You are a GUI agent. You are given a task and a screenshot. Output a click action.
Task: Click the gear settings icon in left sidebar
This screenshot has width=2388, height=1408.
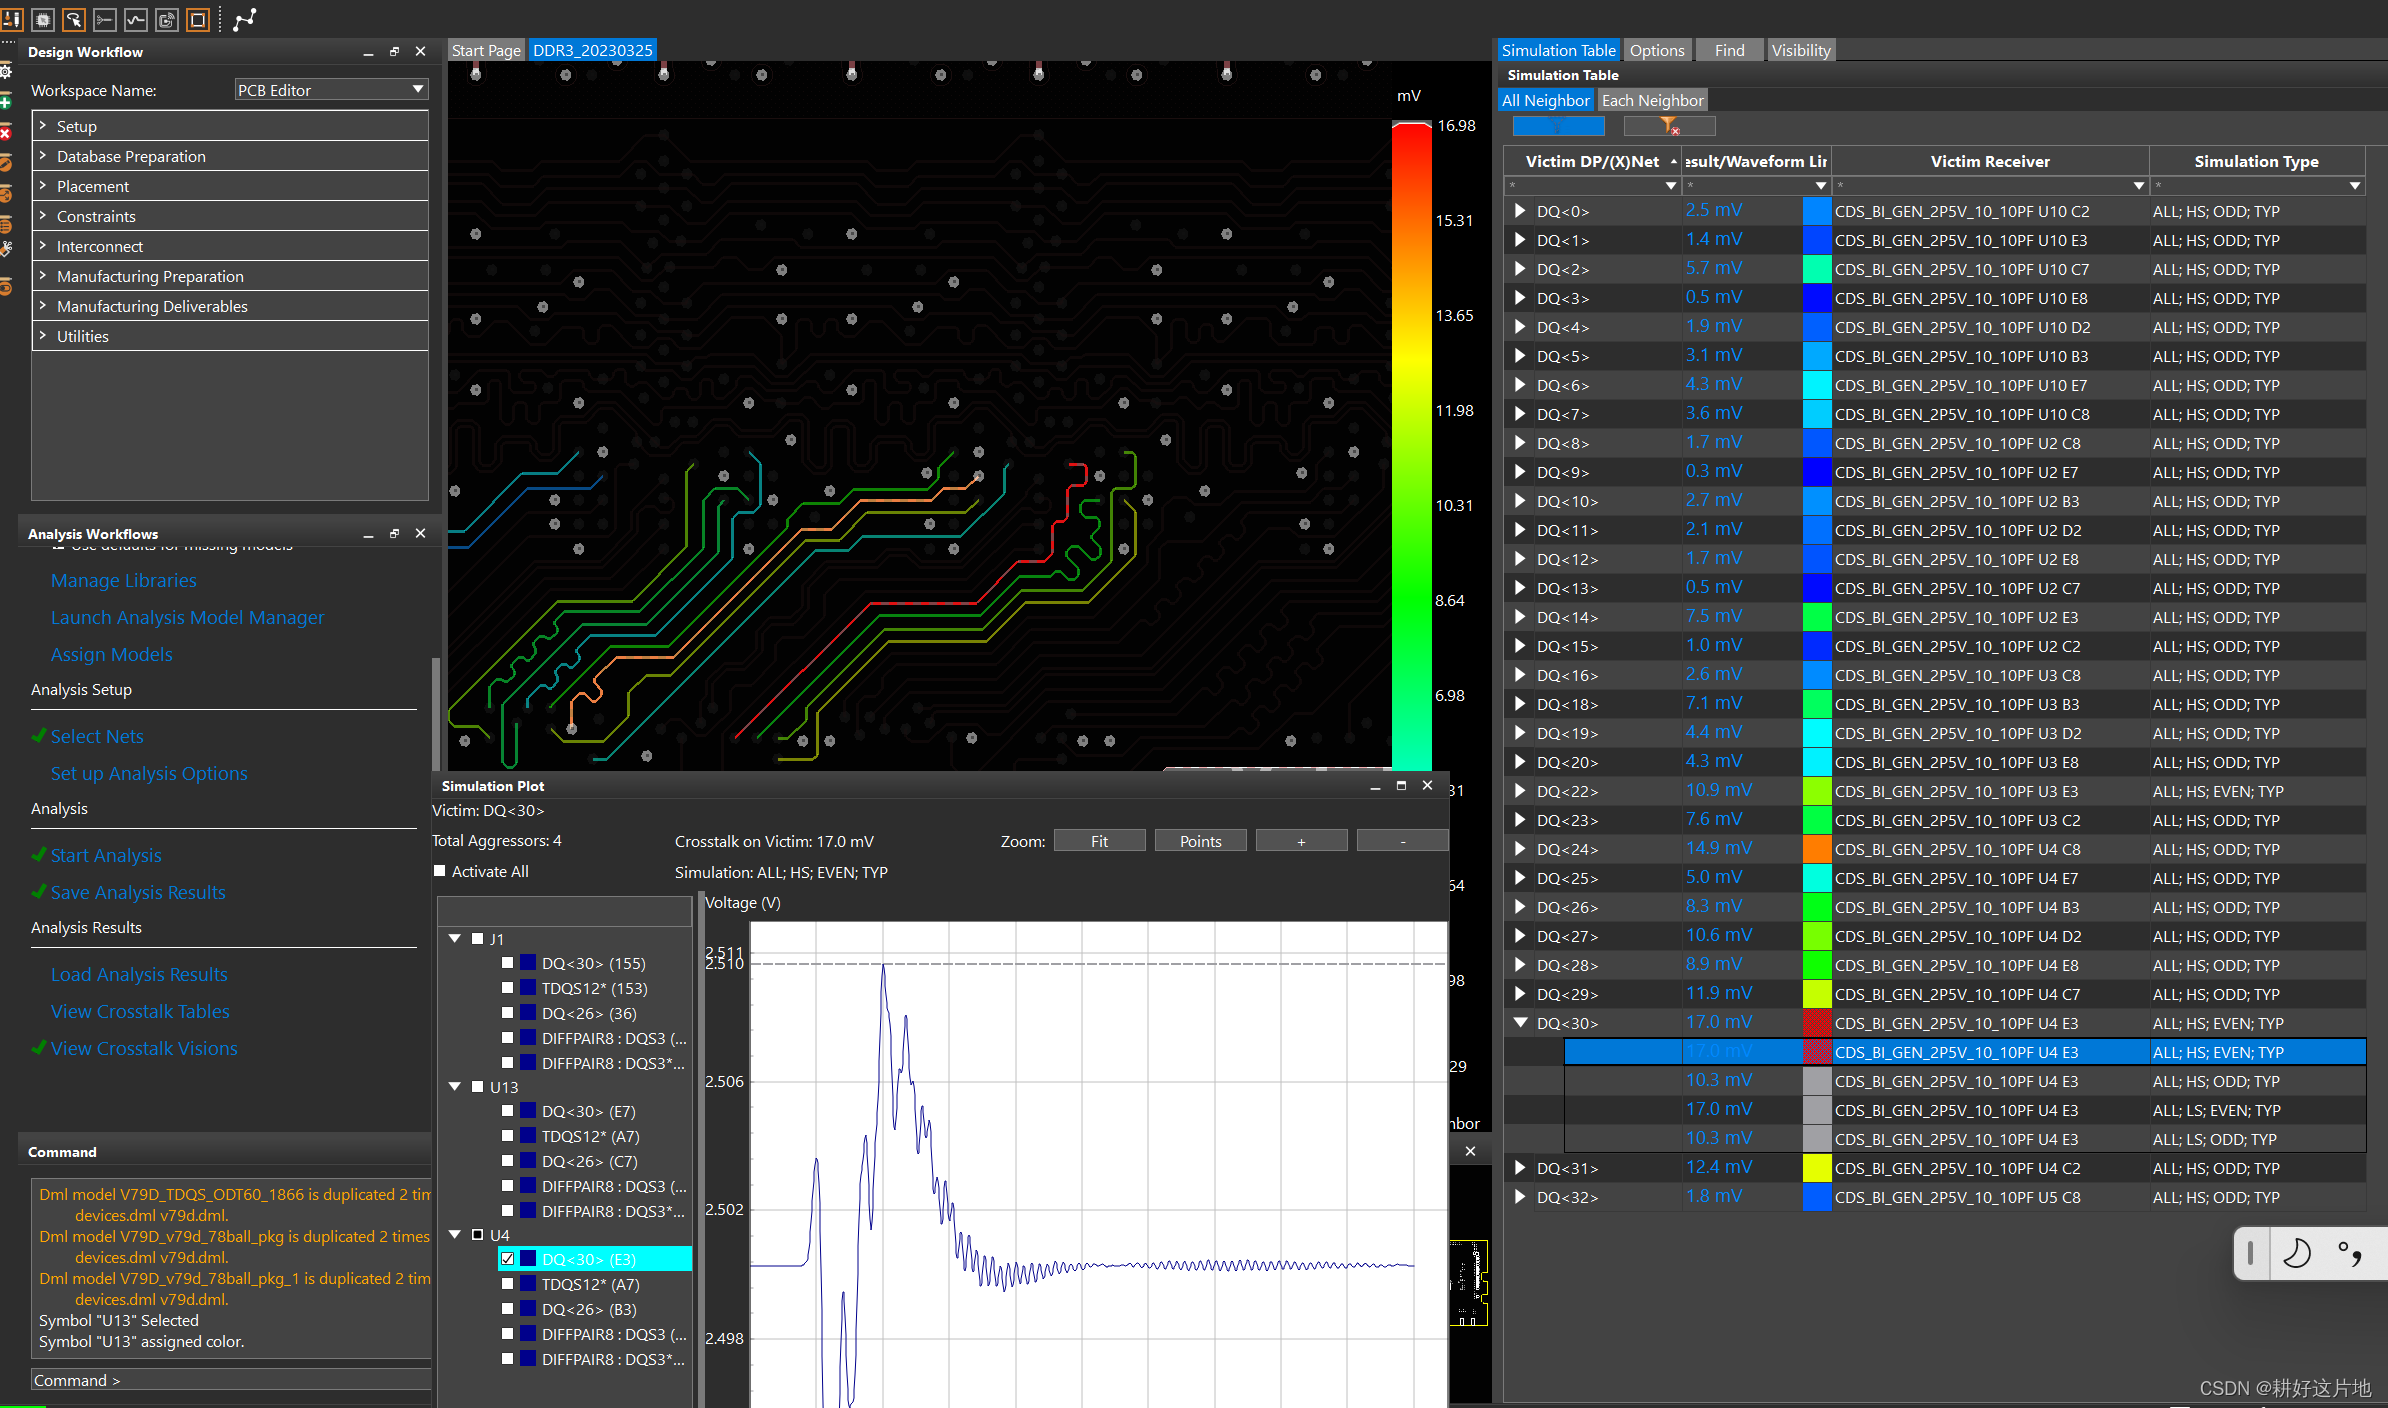pos(6,72)
